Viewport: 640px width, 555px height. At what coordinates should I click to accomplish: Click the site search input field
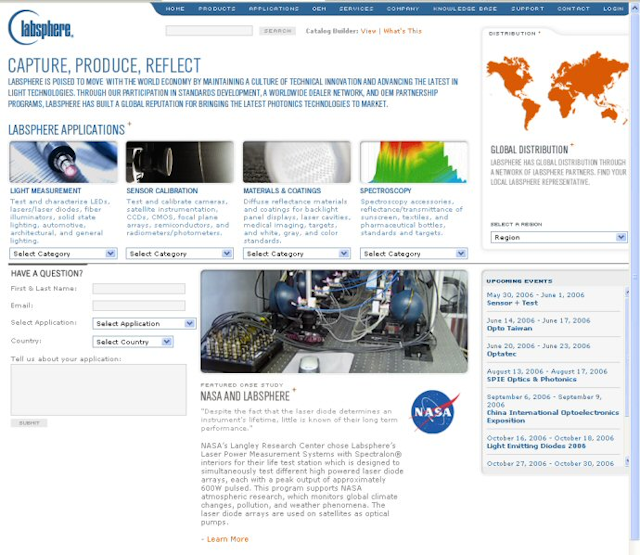[x=209, y=31]
